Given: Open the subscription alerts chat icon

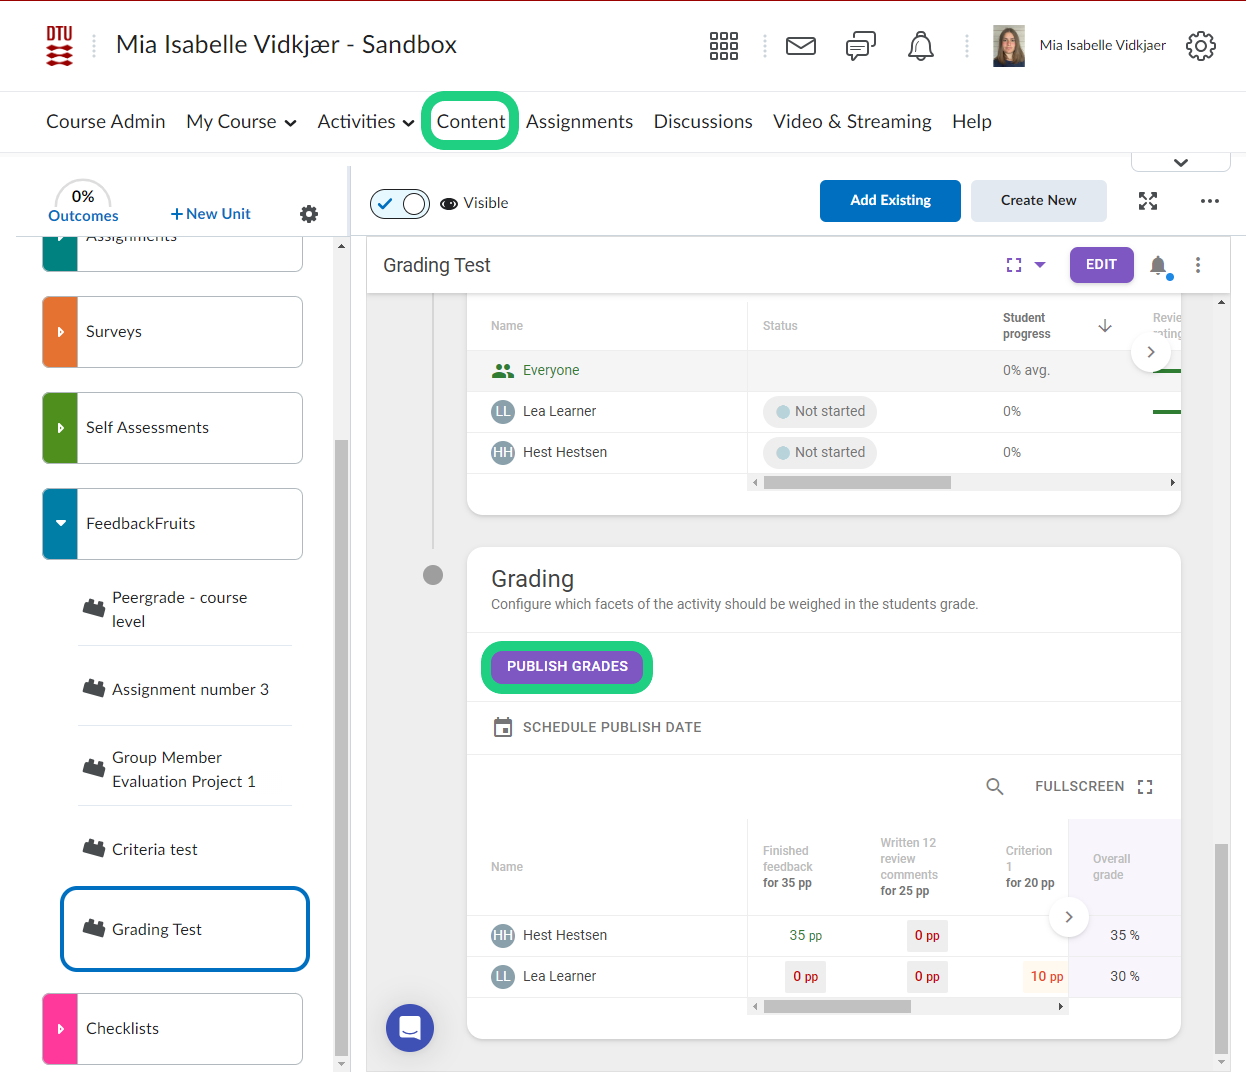Looking at the screenshot, I should pyautogui.click(x=860, y=46).
